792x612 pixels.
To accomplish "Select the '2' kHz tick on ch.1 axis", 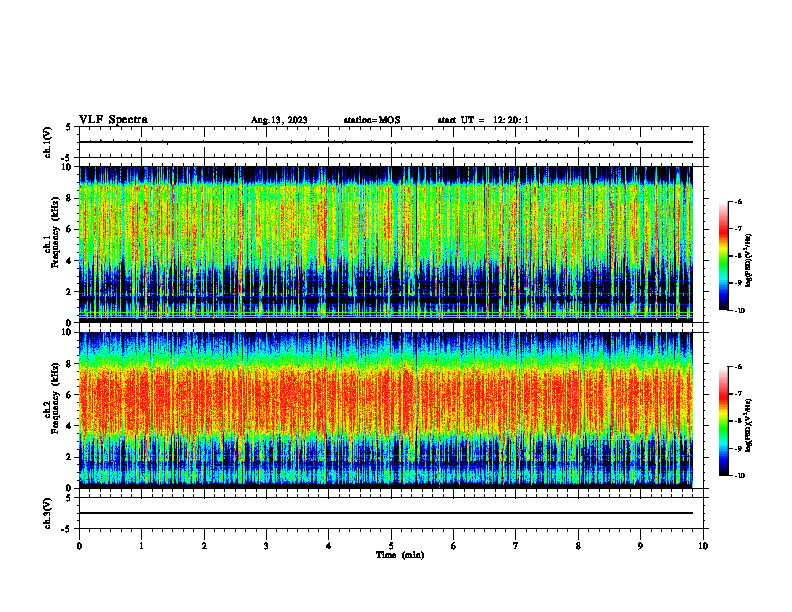I will 70,292.
